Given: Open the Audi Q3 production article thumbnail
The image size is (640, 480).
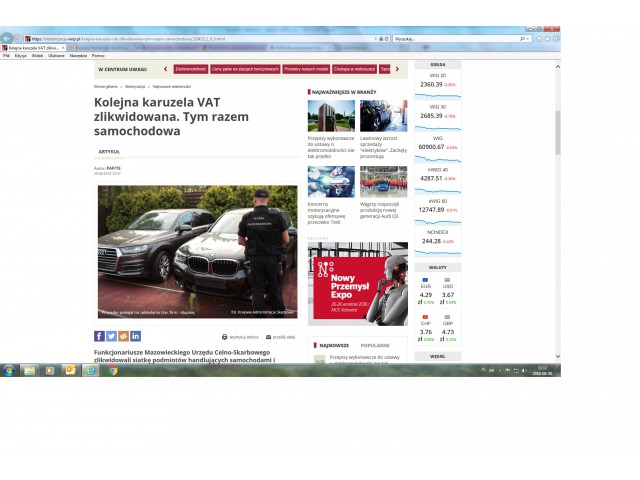Looking at the screenshot, I should tap(383, 182).
